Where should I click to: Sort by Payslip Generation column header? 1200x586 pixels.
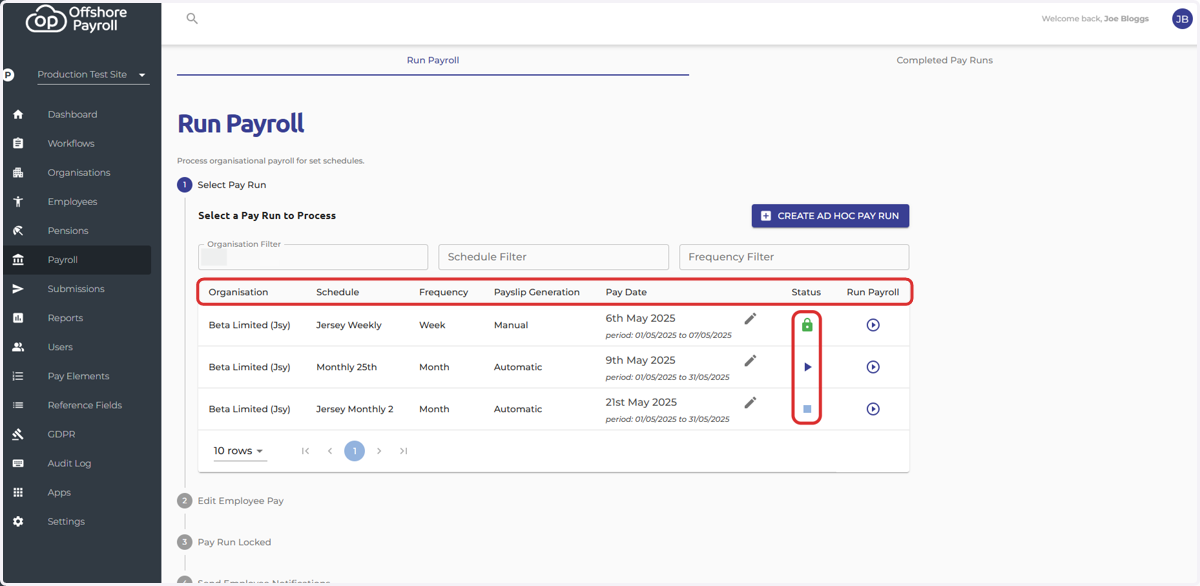[x=537, y=292]
